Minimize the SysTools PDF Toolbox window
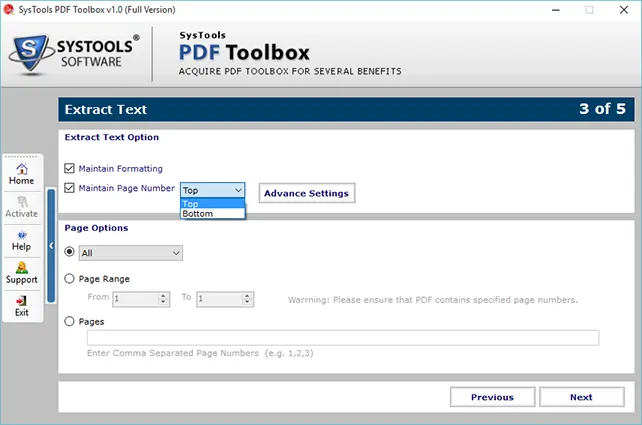 pos(556,10)
